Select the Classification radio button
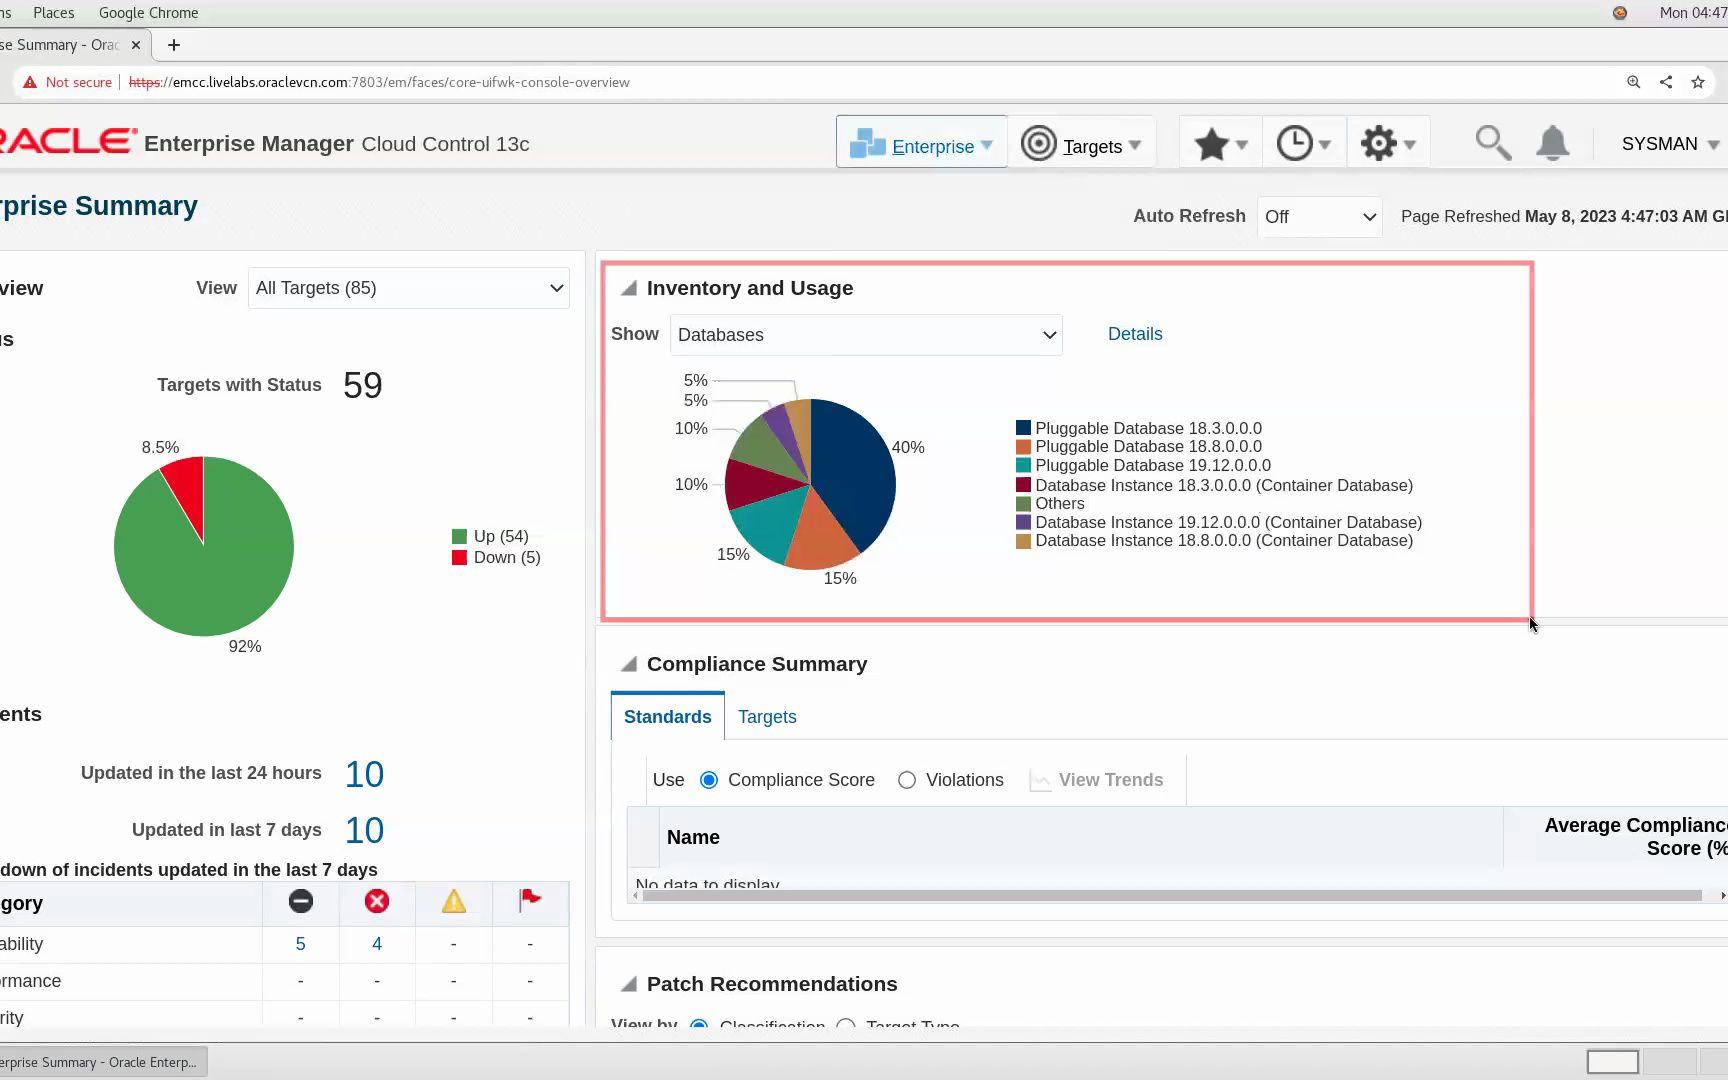The height and width of the screenshot is (1080, 1728). [x=700, y=1024]
